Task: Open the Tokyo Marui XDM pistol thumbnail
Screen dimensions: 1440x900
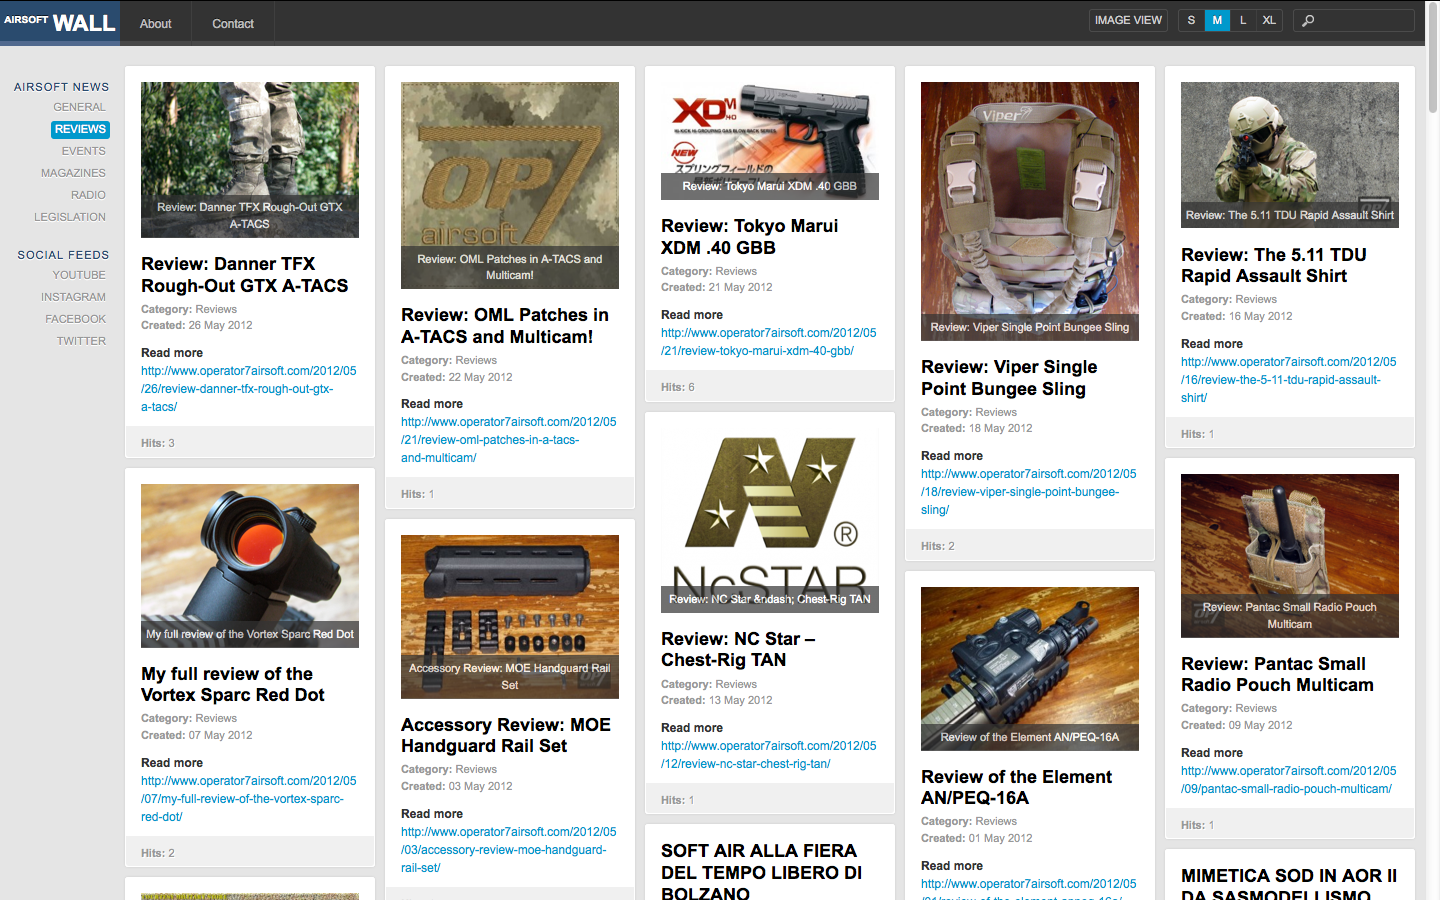Action: [769, 140]
